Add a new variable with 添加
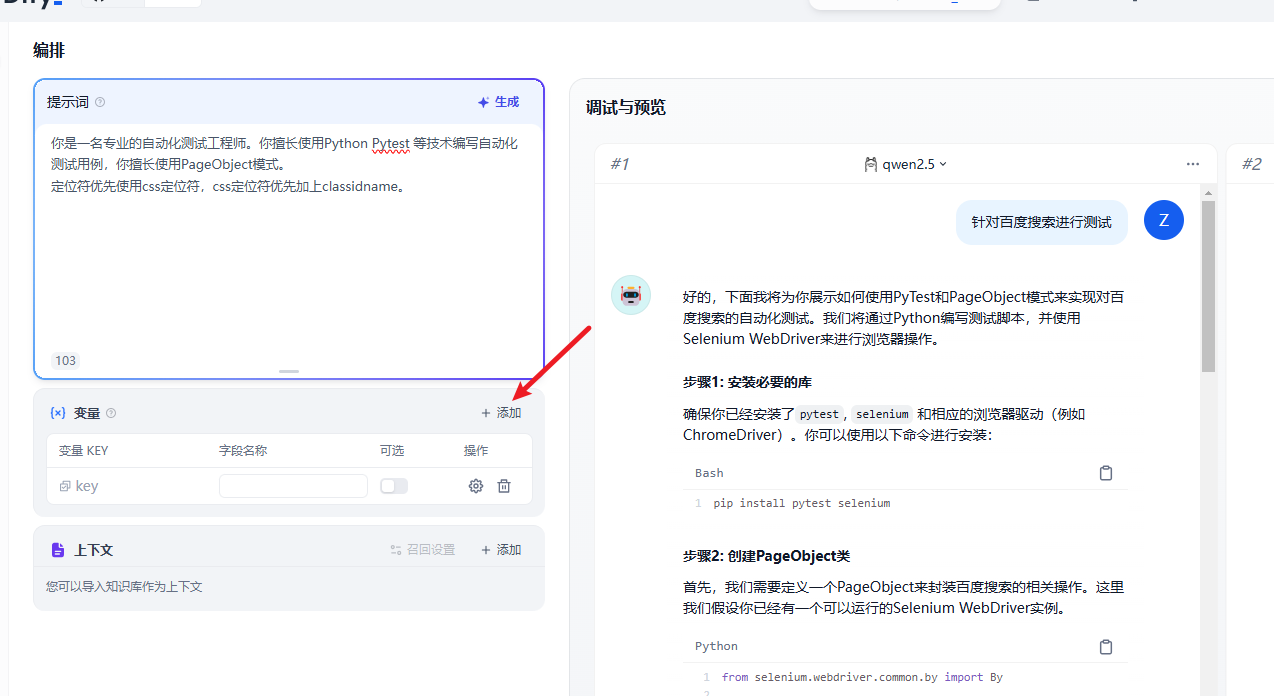Image resolution: width=1274 pixels, height=696 pixels. pos(501,413)
